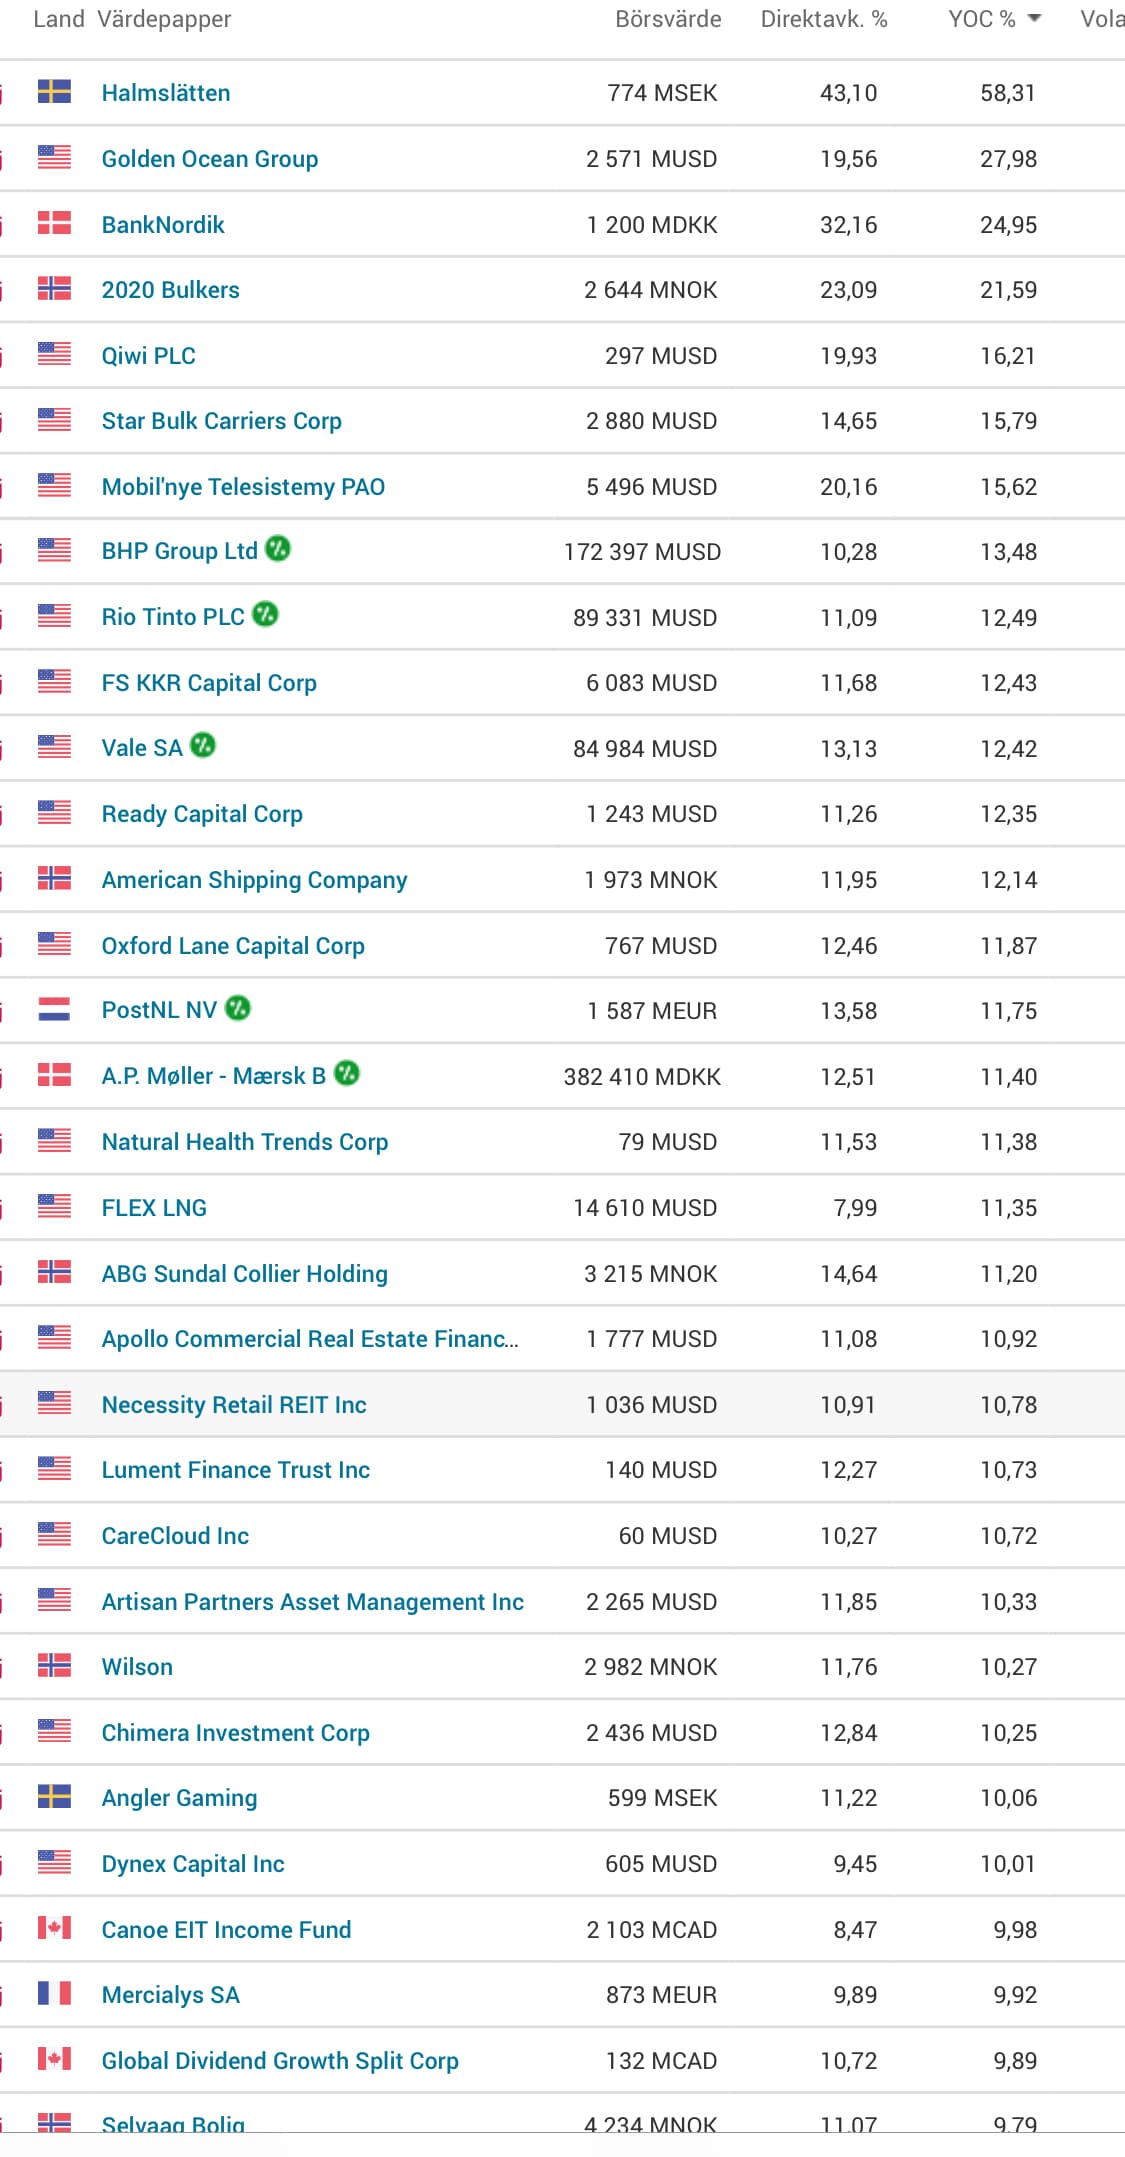Click the green badge icon beside Vale SA
The height and width of the screenshot is (2157, 1125).
[203, 745]
